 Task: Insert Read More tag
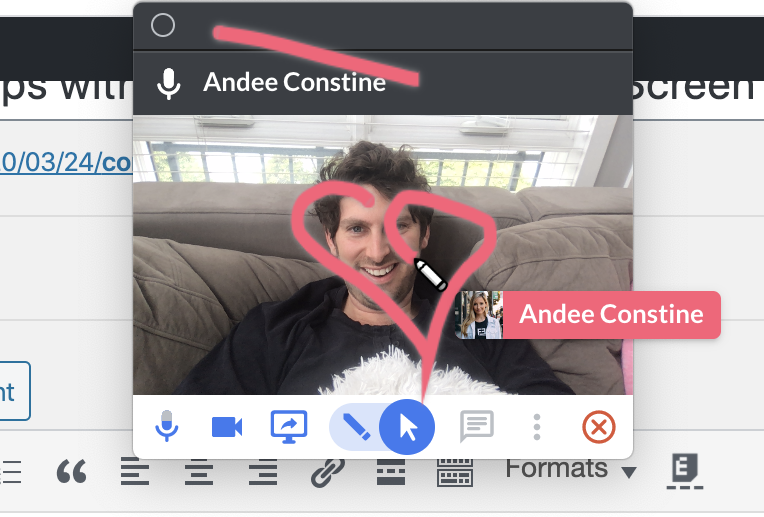[391, 471]
